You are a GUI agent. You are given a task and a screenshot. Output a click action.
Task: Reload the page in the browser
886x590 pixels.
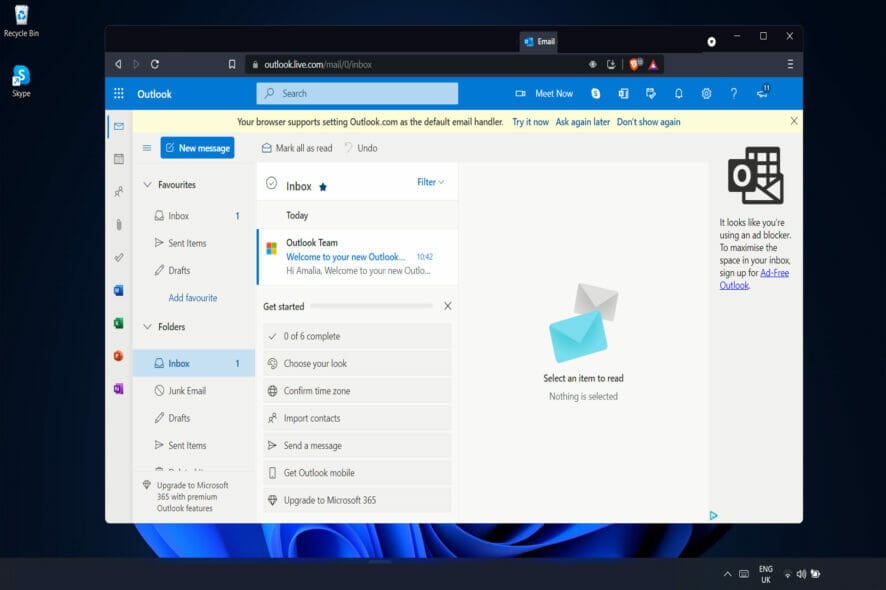point(155,64)
